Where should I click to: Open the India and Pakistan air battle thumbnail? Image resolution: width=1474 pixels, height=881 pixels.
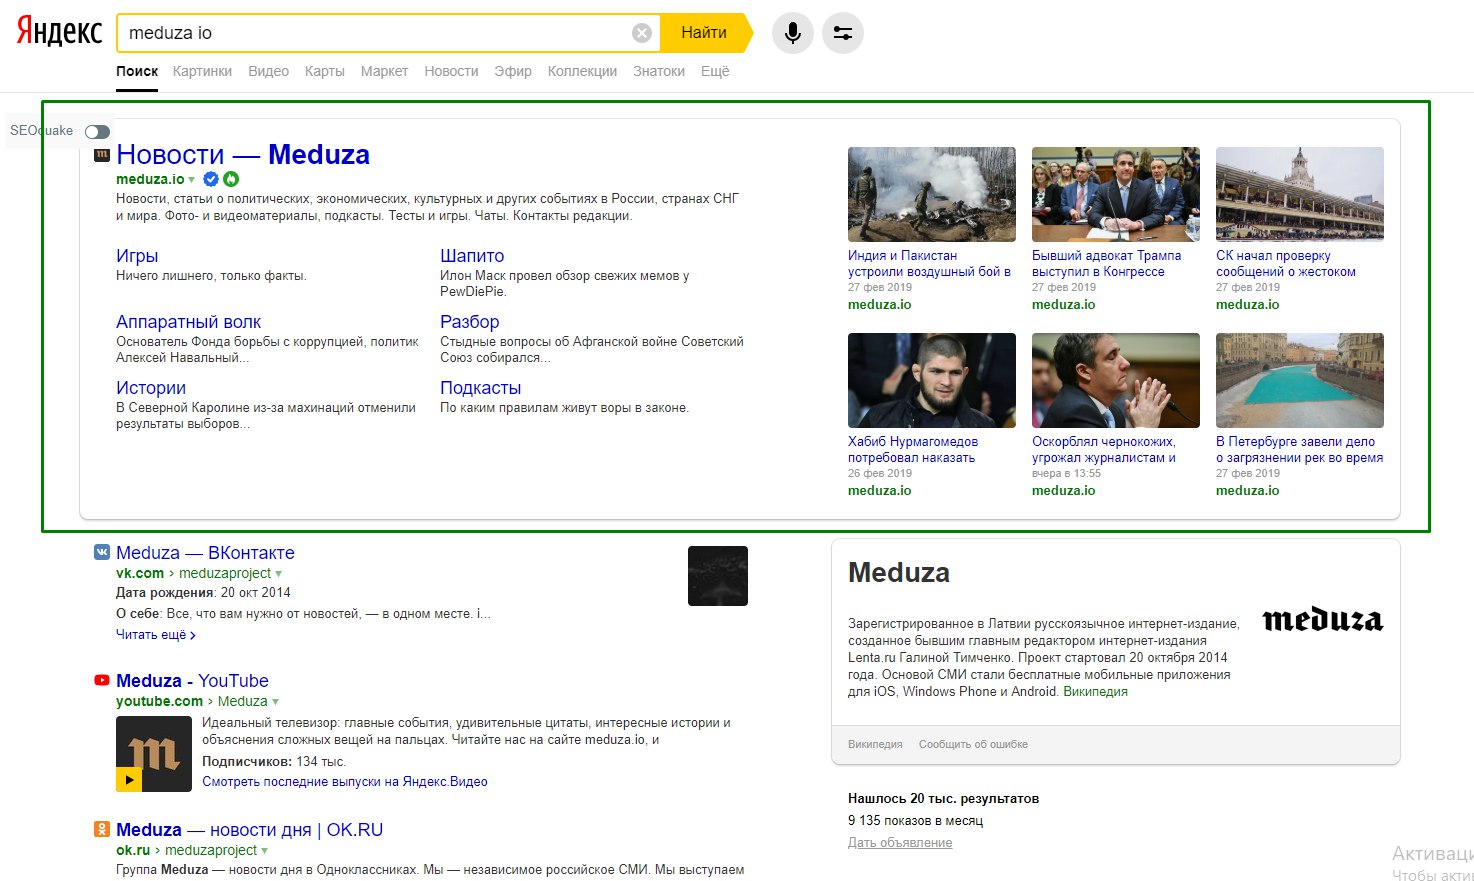[x=932, y=194]
